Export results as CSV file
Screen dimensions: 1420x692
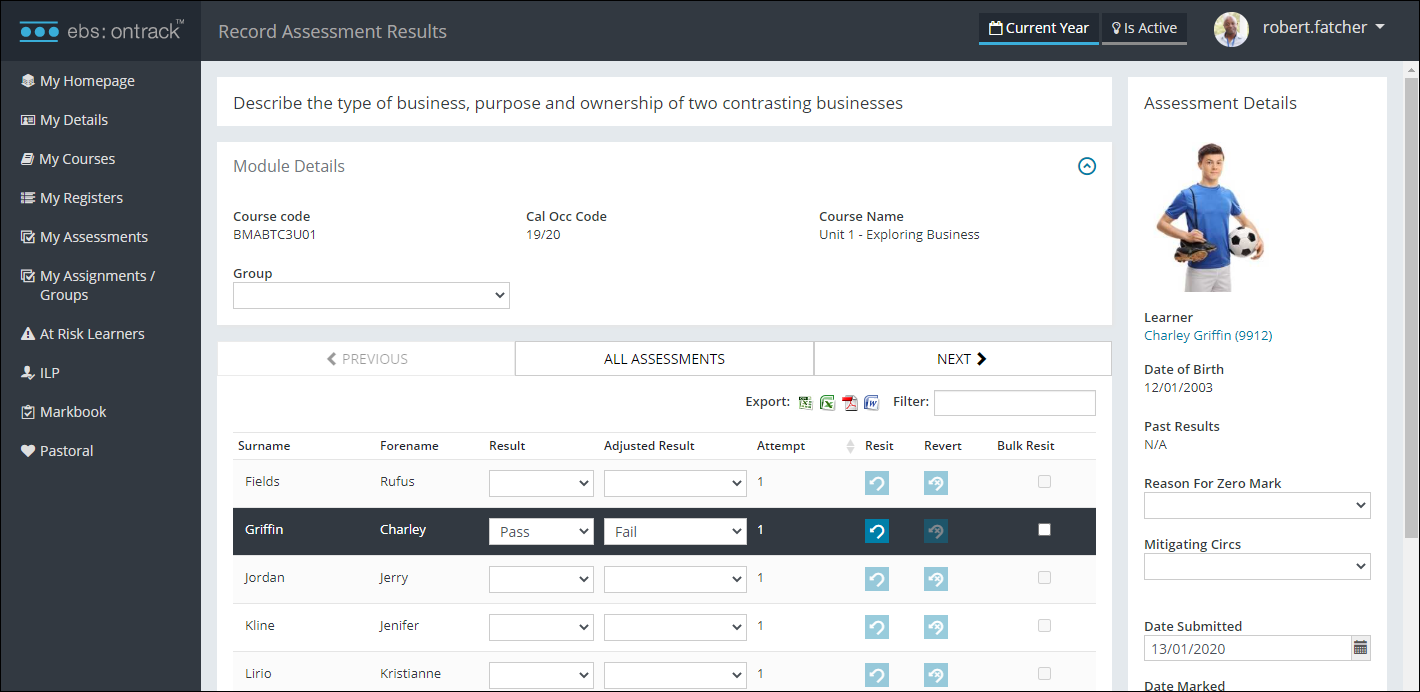click(805, 403)
